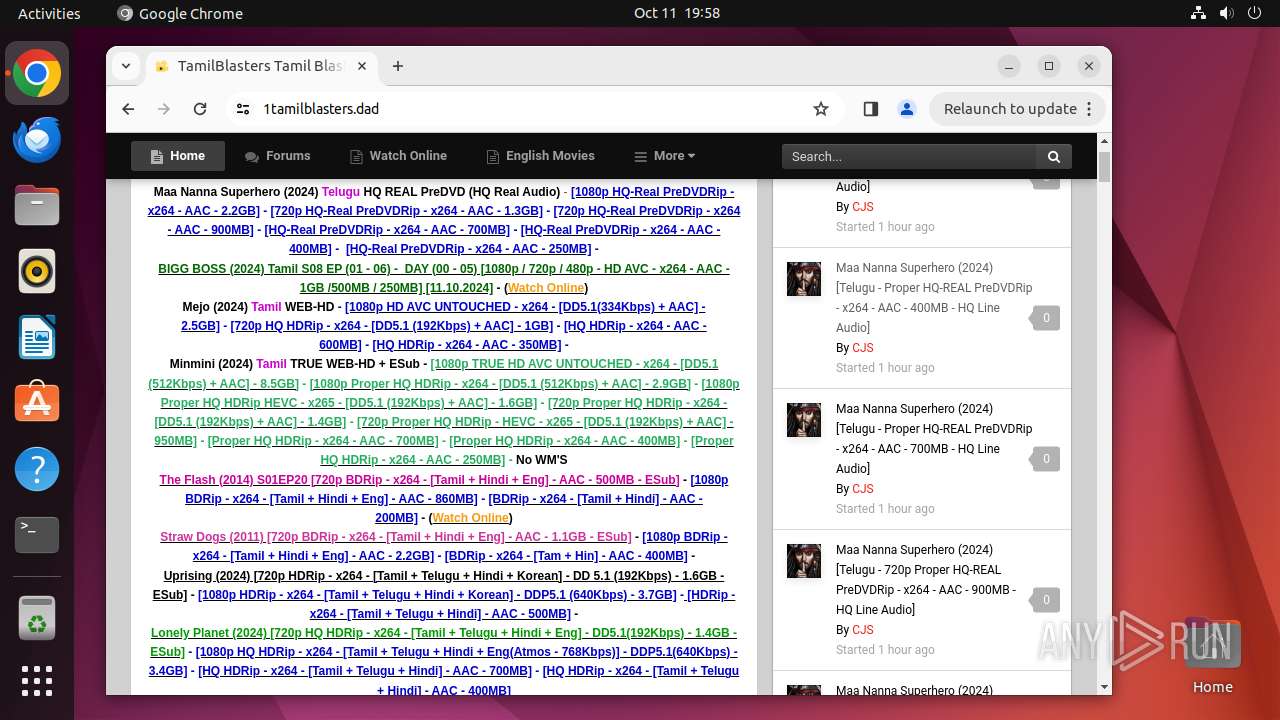Open the sidebar 400MB HQ Line Audio topic
1280x720 pixels.
[934, 298]
